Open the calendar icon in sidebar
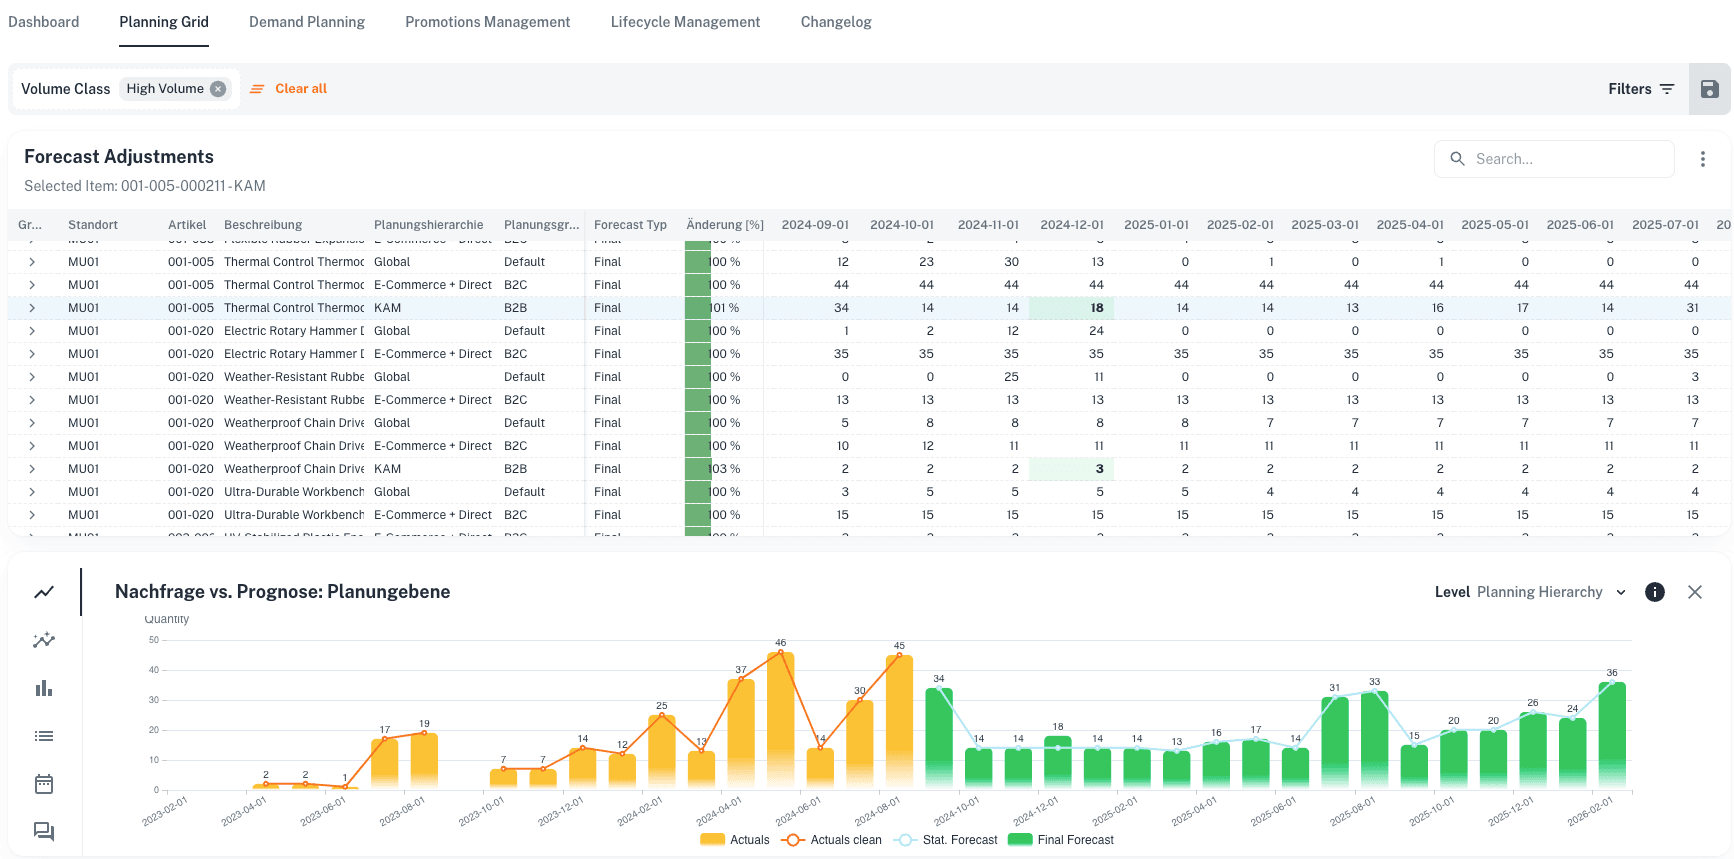 [x=44, y=784]
